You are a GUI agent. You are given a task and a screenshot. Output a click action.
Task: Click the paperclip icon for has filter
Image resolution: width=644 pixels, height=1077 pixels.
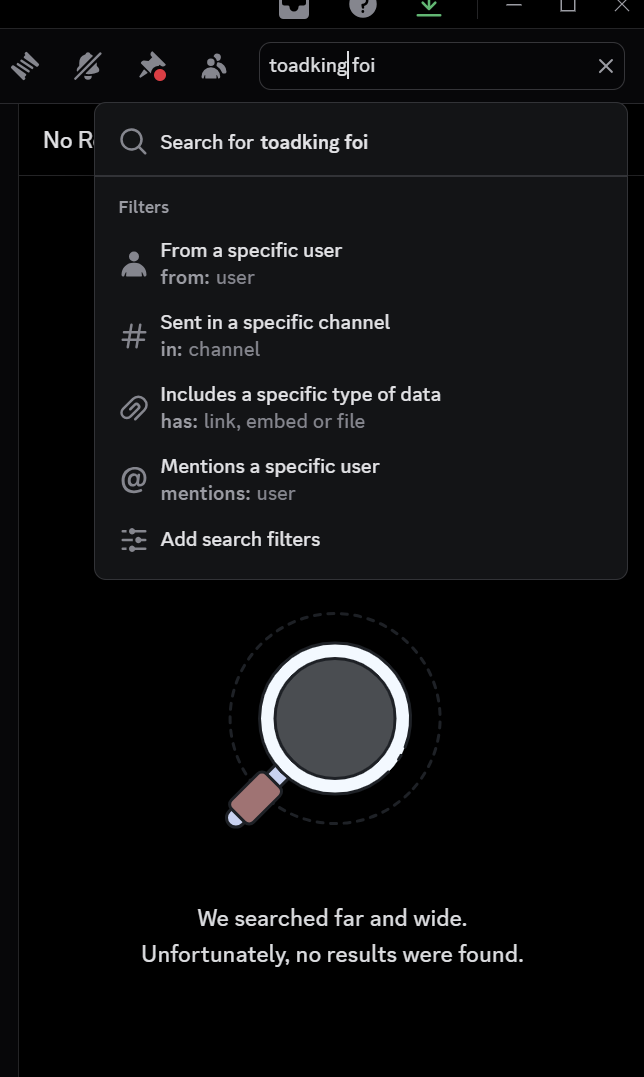click(x=133, y=408)
